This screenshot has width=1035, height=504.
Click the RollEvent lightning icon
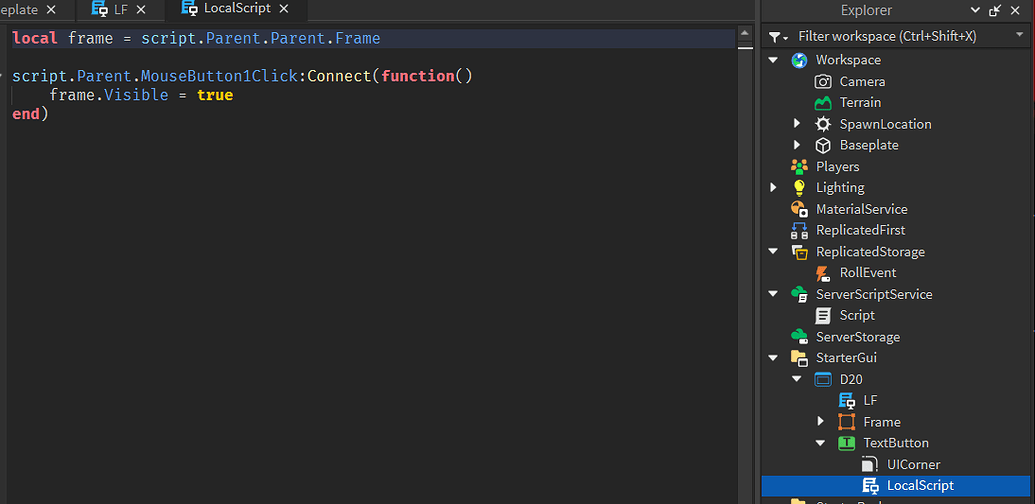(823, 272)
